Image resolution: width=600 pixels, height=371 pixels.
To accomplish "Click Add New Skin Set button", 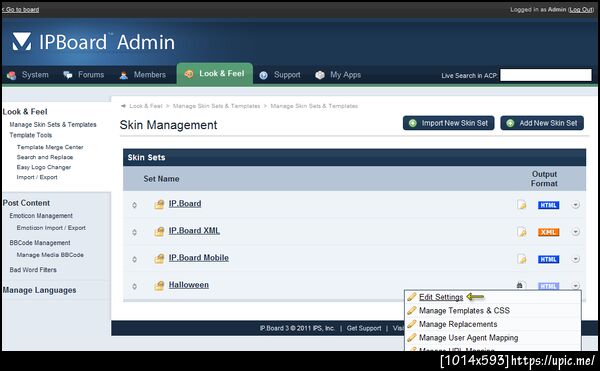I will 542,123.
